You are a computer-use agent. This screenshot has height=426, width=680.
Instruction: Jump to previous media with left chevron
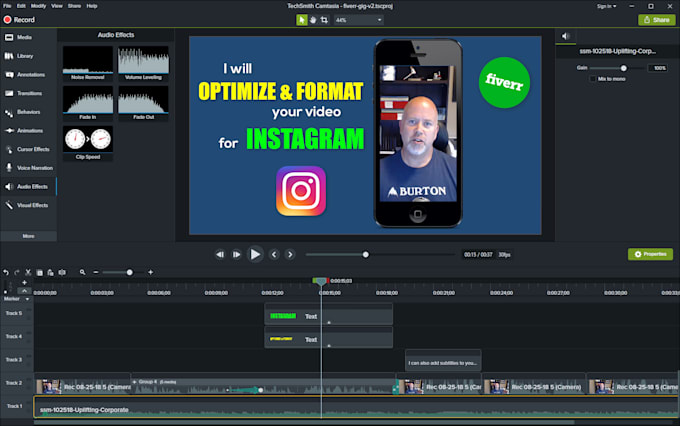pos(274,255)
